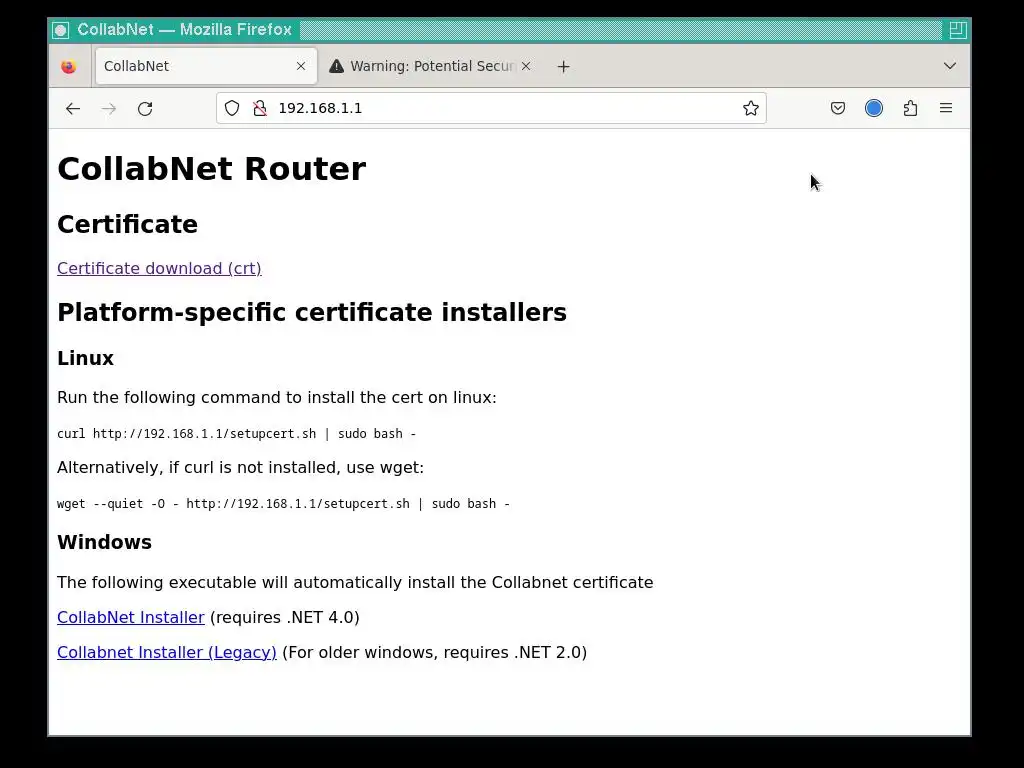1024x768 pixels.
Task: Click the Firefox View icon
Action: tap(69, 67)
